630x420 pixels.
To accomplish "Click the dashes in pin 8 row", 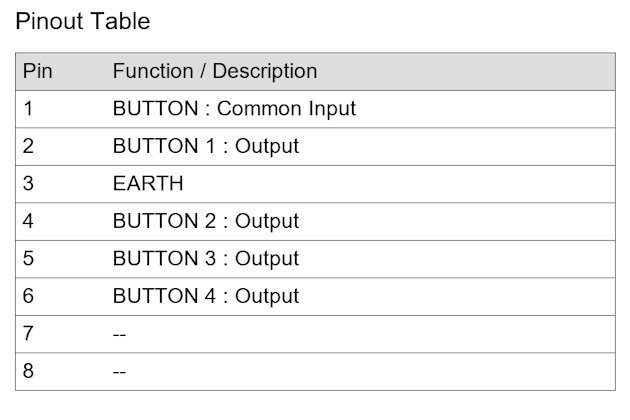I will [119, 372].
